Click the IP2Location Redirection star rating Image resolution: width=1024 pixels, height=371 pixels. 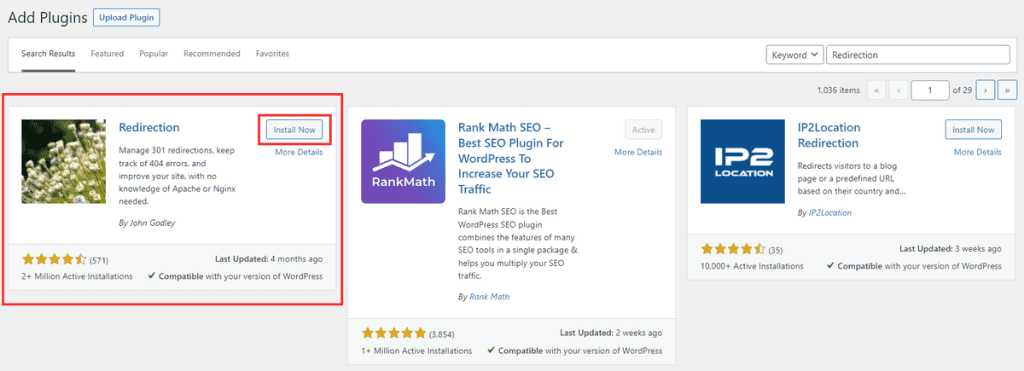point(733,250)
